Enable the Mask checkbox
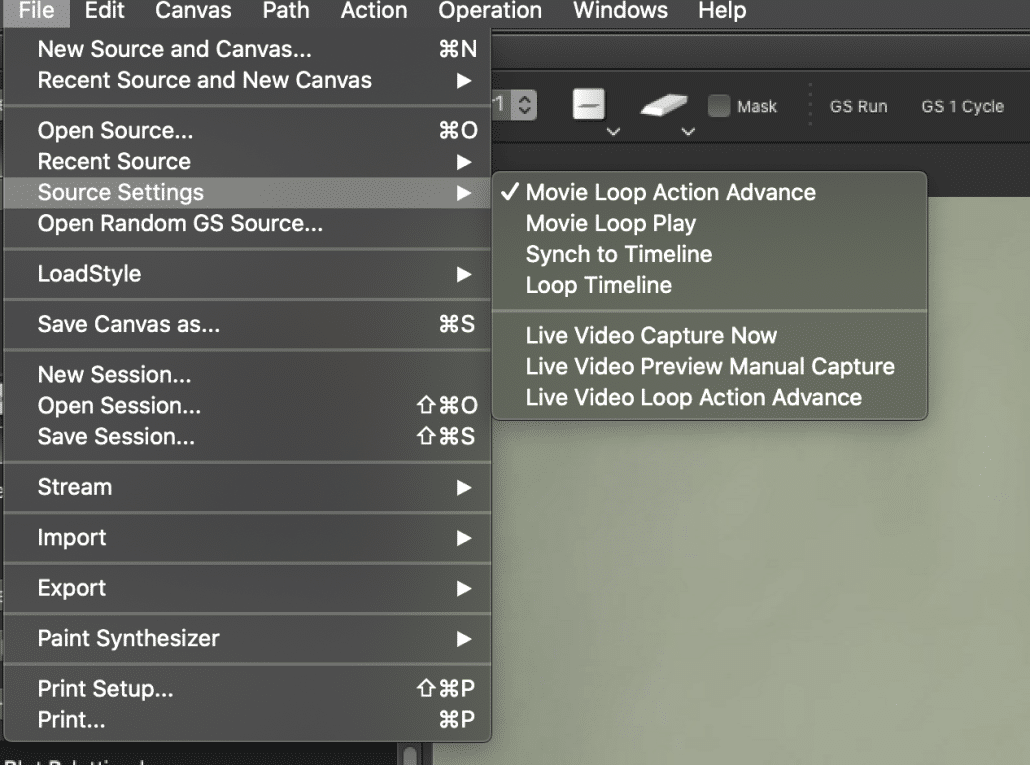The height and width of the screenshot is (765, 1030). point(717,105)
